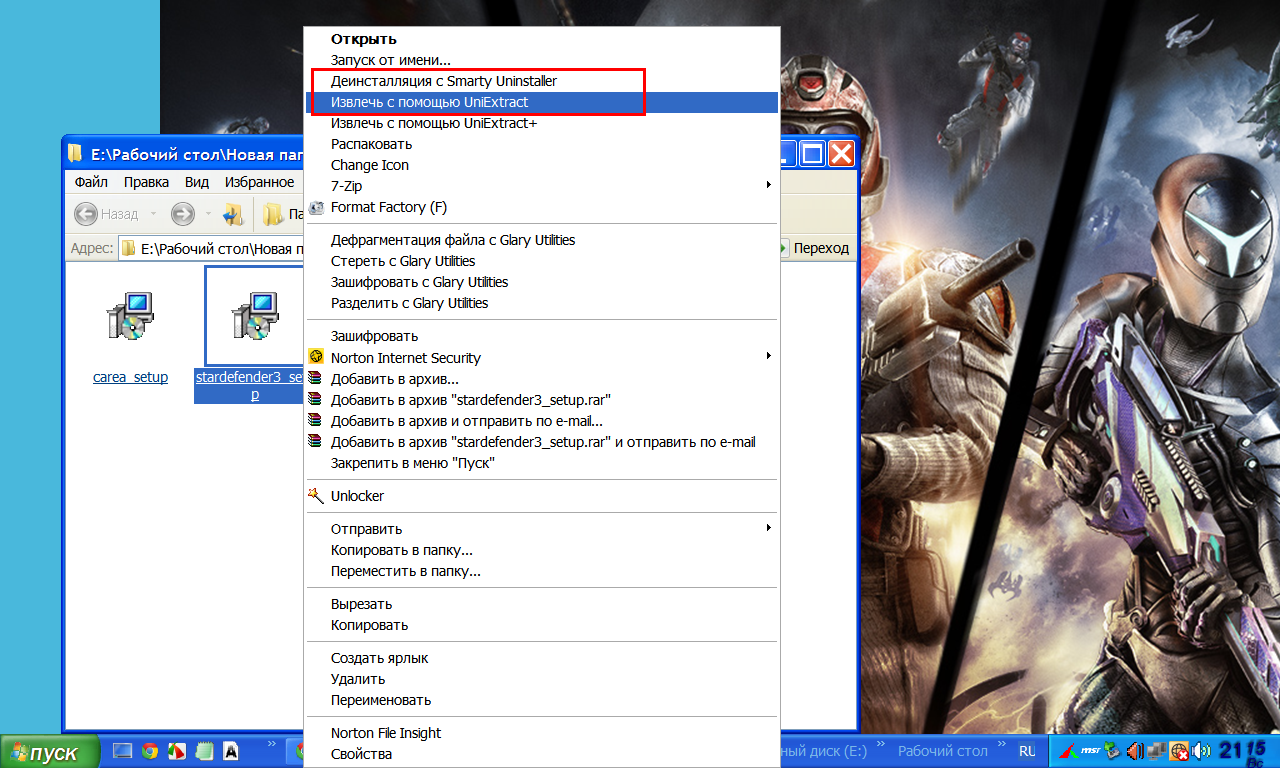
Task: Open 'Norton File Insight'
Action: pos(541,733)
